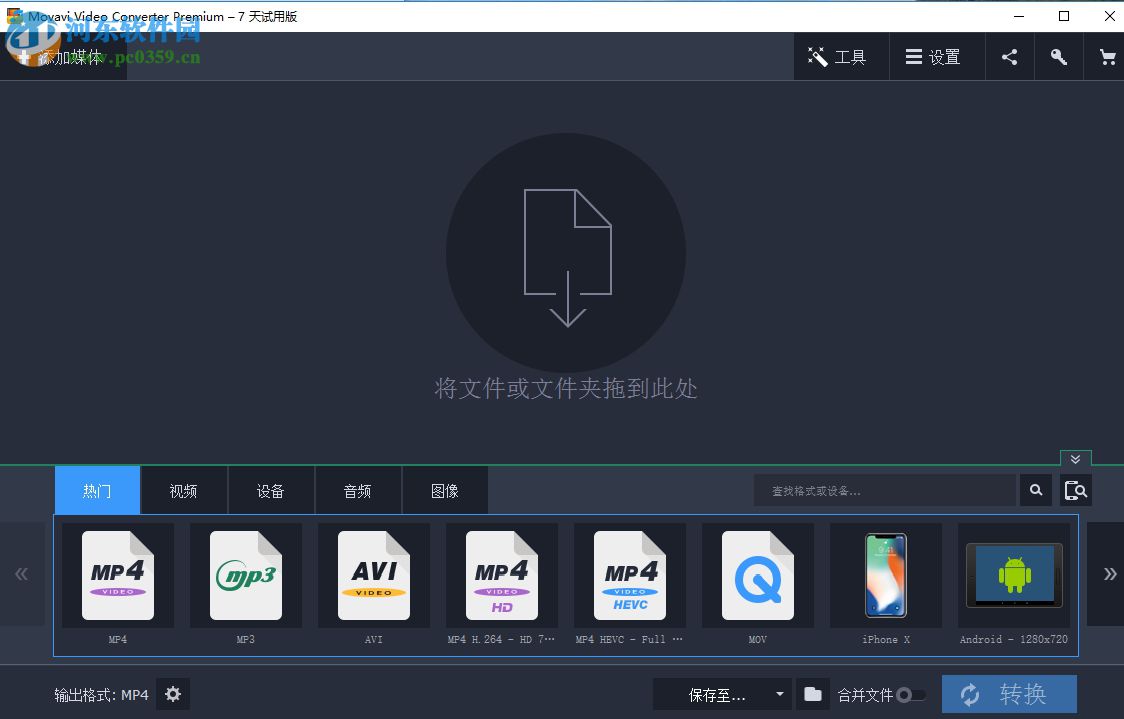Click inside the 查找格式或设备 search field
This screenshot has height=719, width=1124.
pyautogui.click(x=885, y=490)
